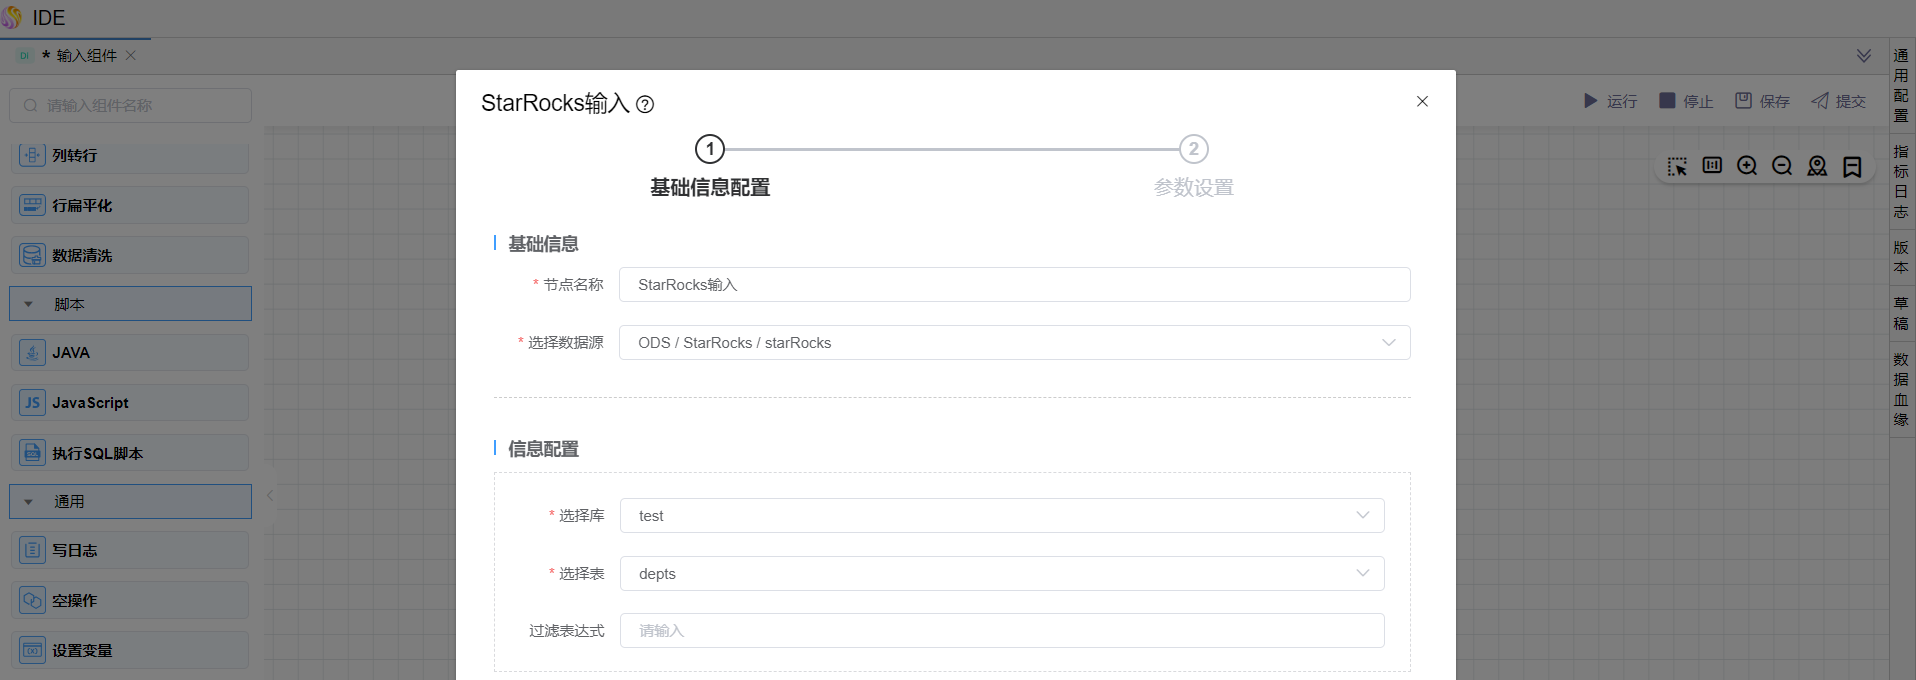Select the 写日志 component
1916x680 pixels.
point(130,550)
